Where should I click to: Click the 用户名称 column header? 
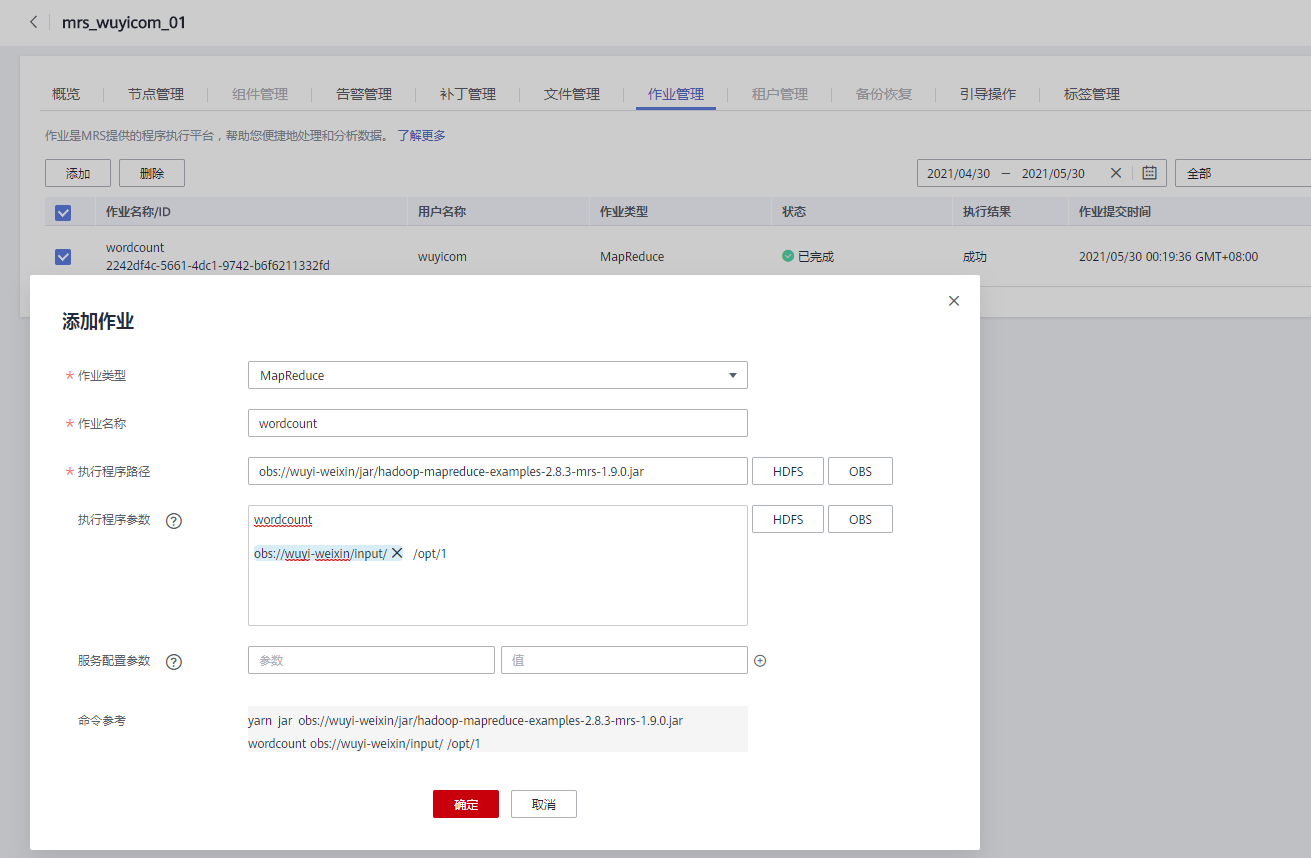pos(442,212)
